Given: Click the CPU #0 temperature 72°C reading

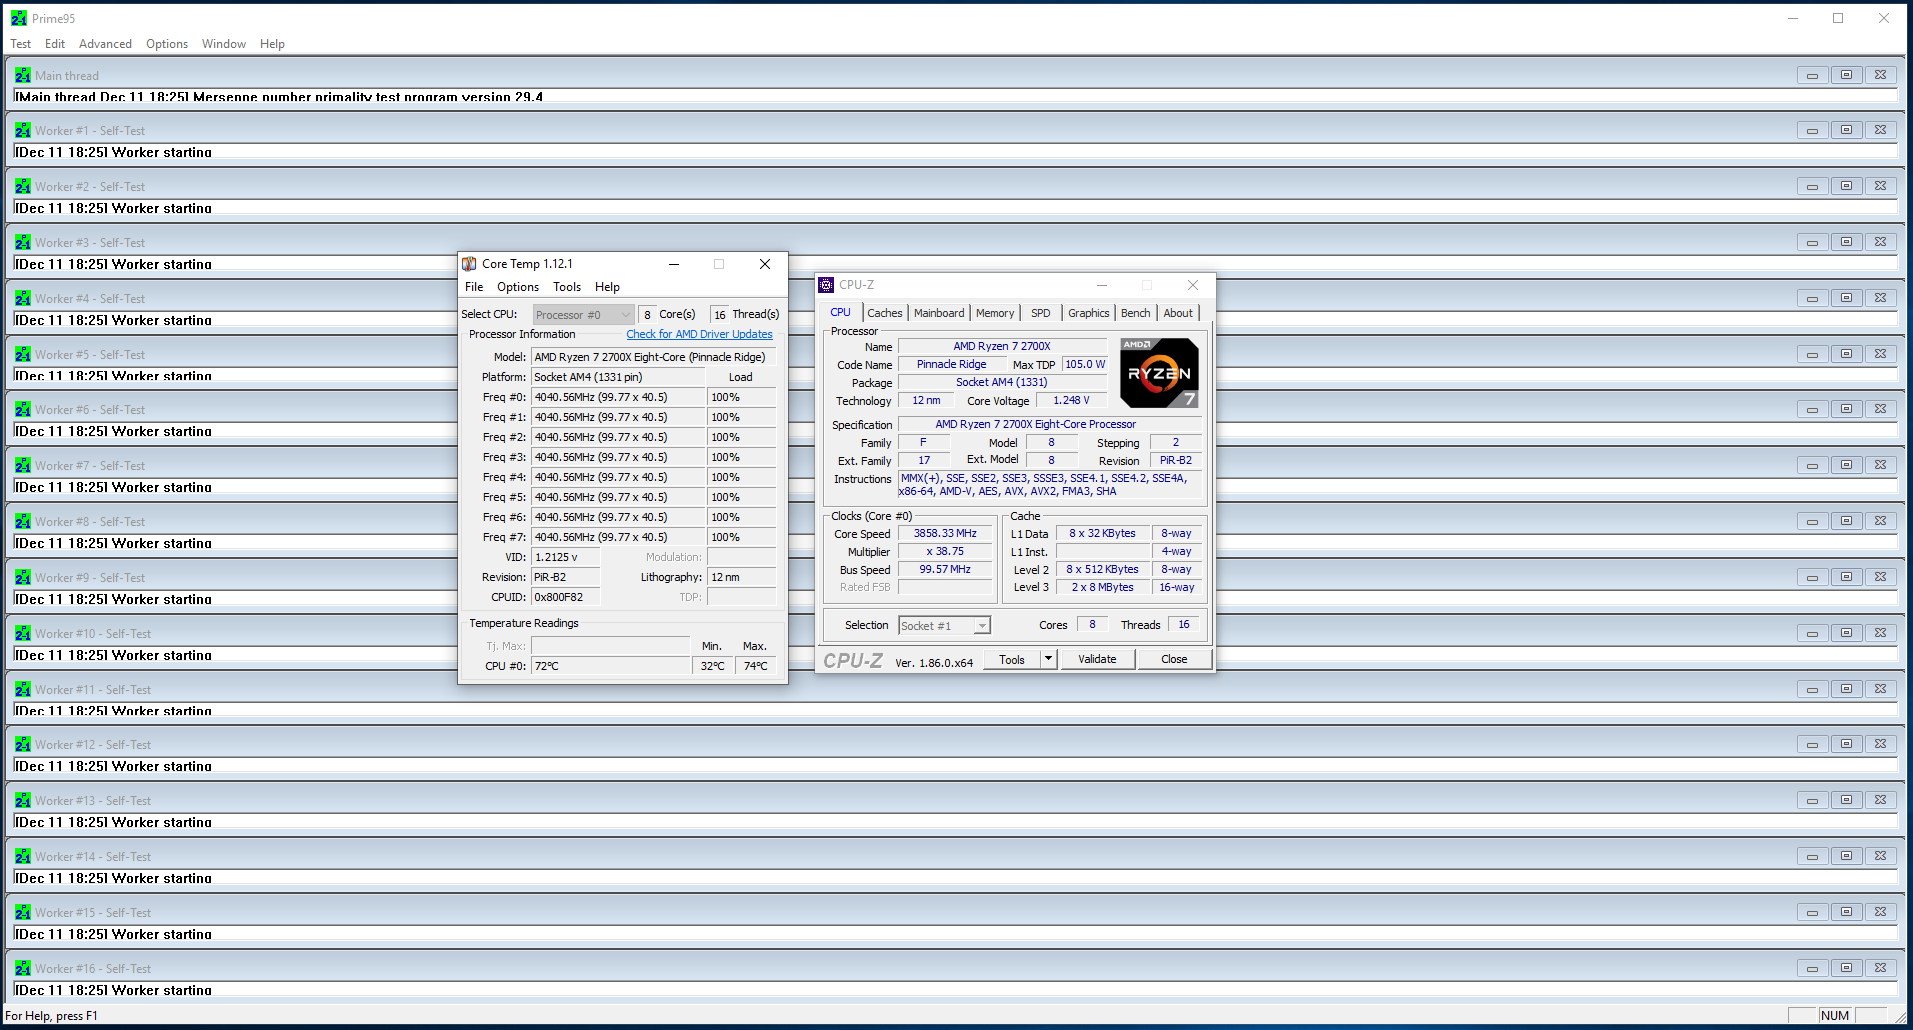Looking at the screenshot, I should 610,666.
